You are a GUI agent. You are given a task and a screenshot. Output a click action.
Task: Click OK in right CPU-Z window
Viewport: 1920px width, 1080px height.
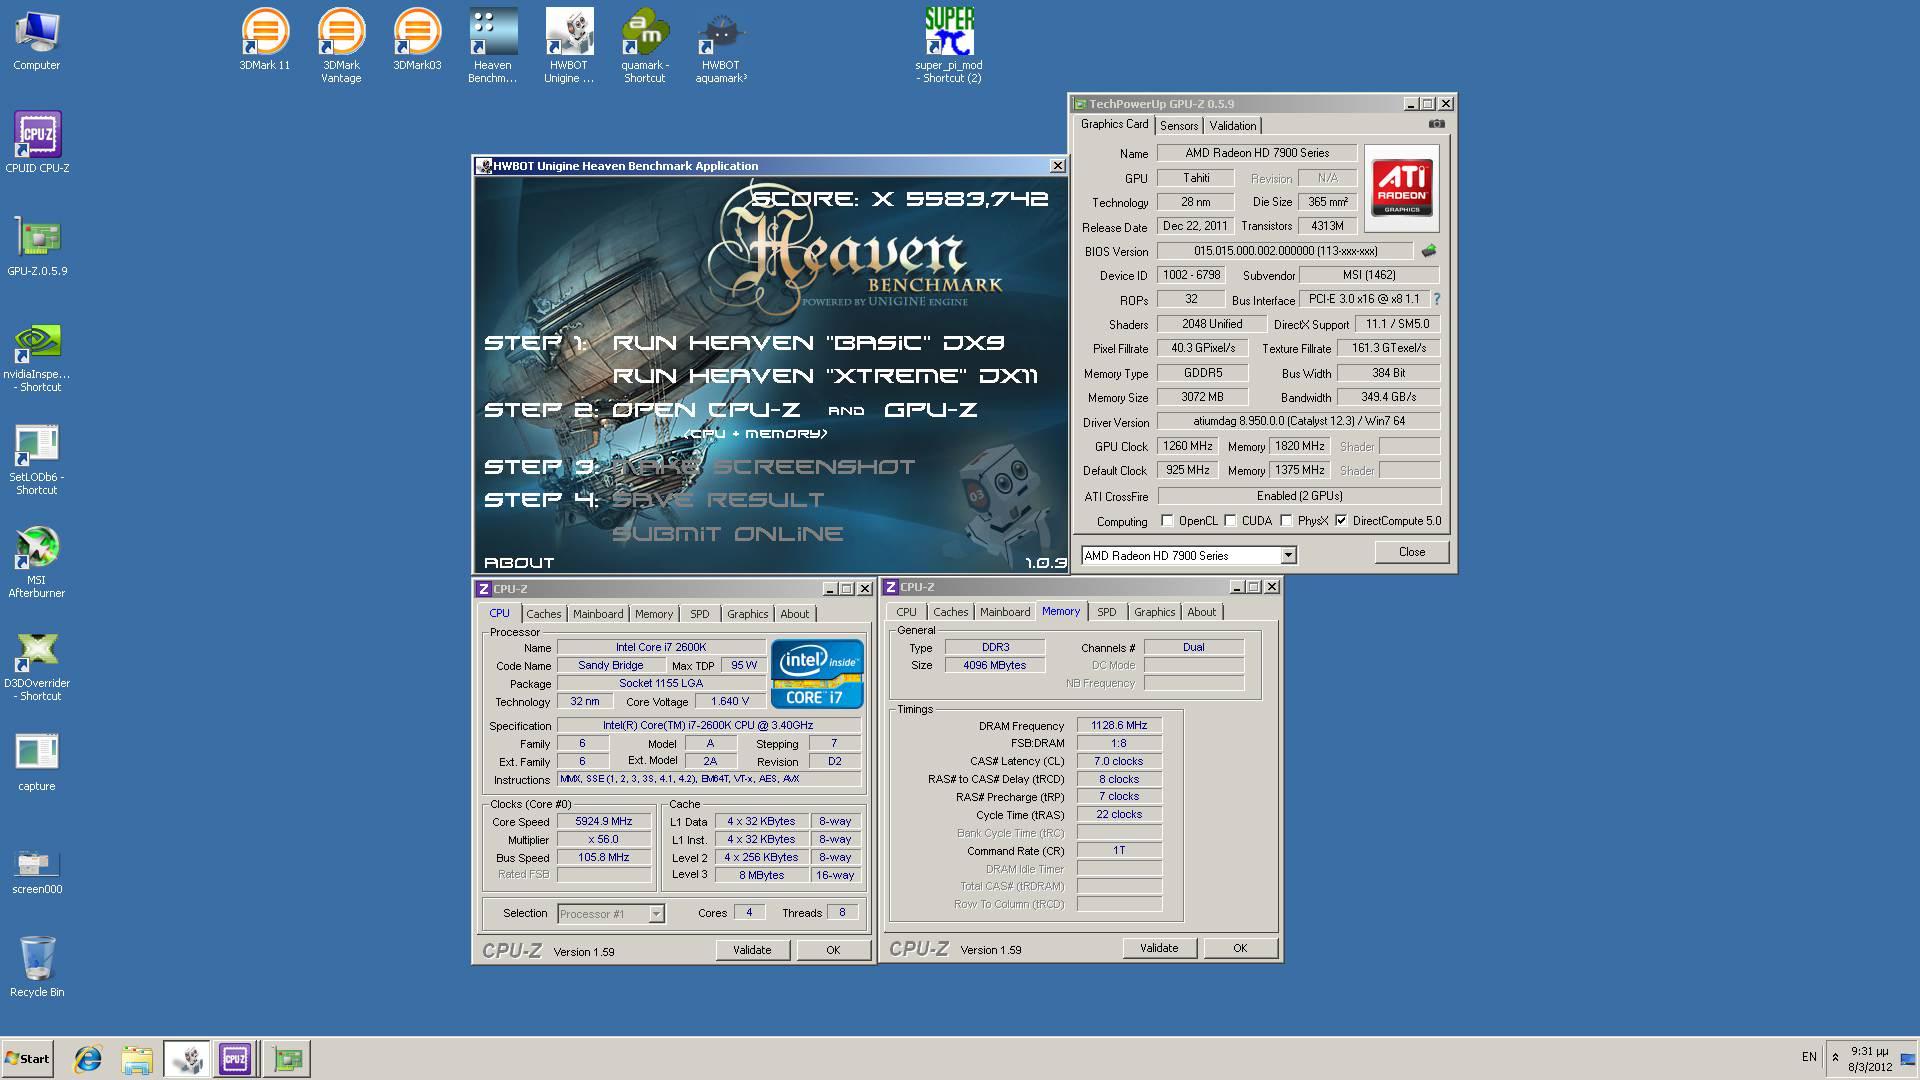tap(1240, 948)
